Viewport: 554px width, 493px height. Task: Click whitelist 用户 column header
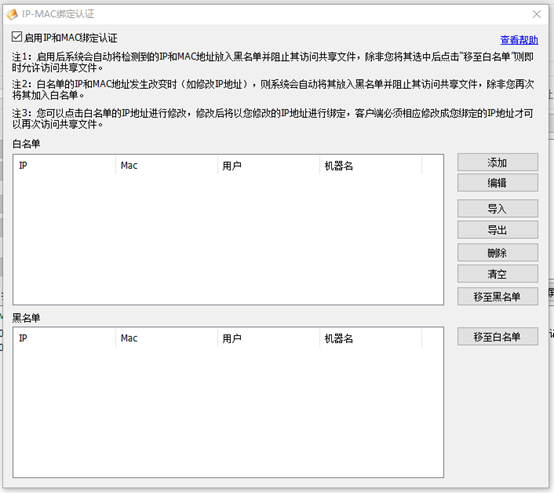(x=269, y=165)
